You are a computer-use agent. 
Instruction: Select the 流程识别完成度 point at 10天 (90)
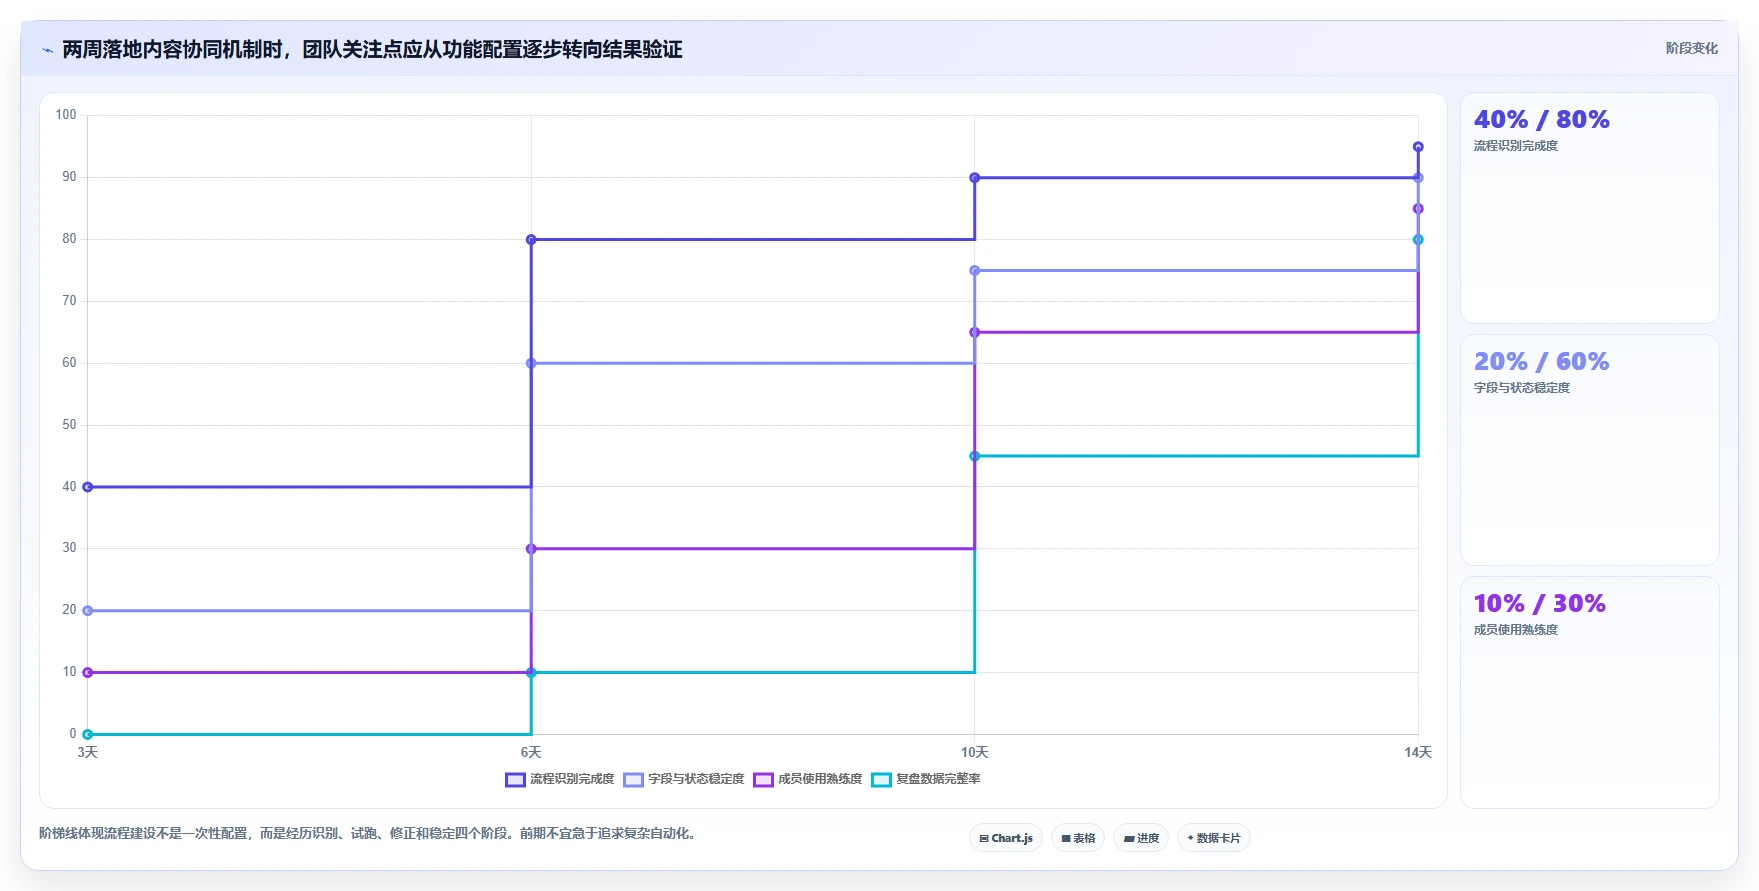975,178
